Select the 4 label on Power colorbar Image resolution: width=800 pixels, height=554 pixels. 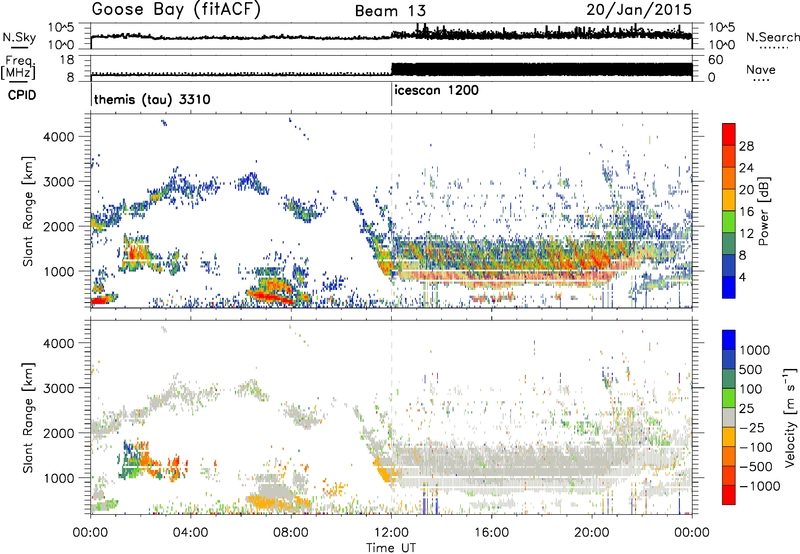click(x=743, y=277)
